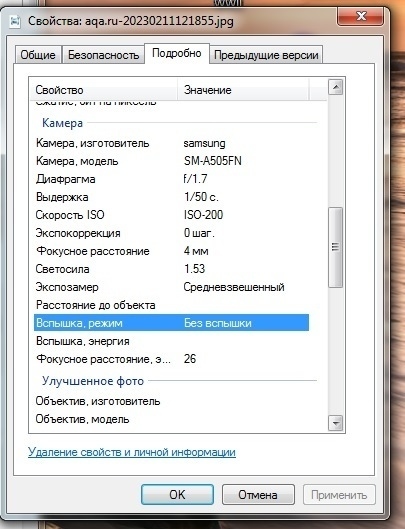Select the Вспышка, режим row
The image size is (405, 529).
coord(171,323)
